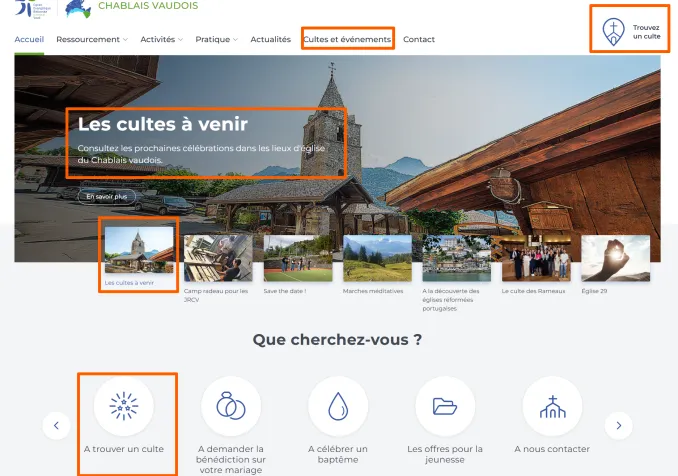Screen dimensions: 678x476
Task: Expand the Activités dropdown menu
Action: pos(162,40)
